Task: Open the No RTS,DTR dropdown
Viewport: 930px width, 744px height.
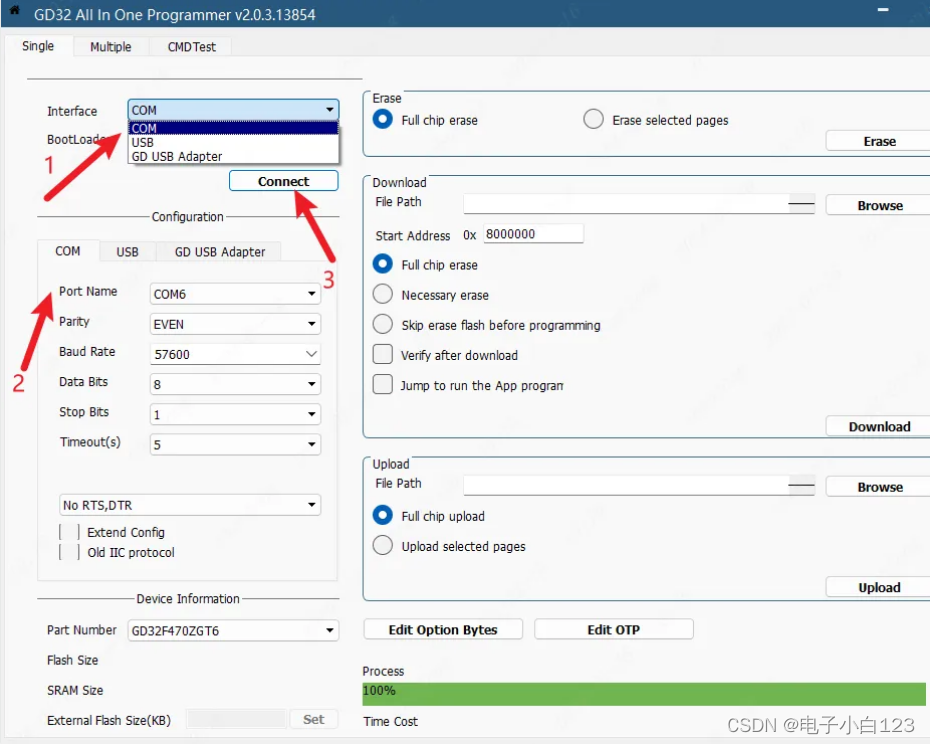Action: pyautogui.click(x=190, y=505)
